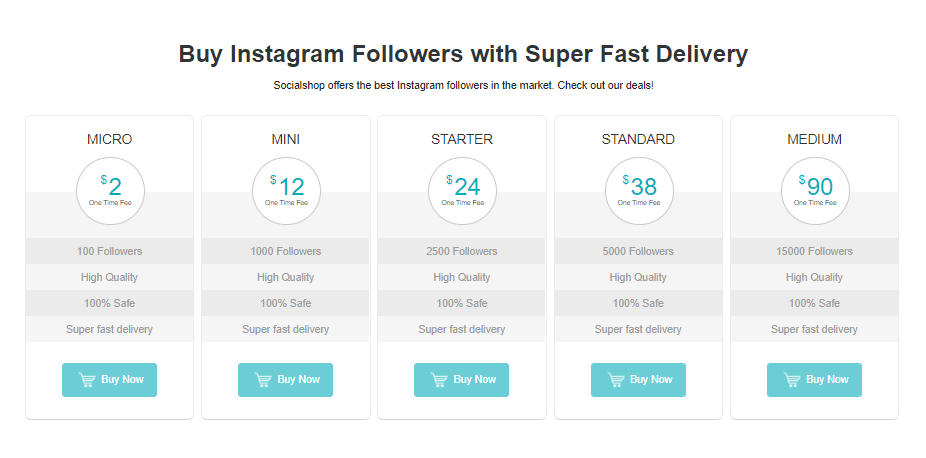Click the cart icon in STANDARD plan button

click(x=616, y=380)
